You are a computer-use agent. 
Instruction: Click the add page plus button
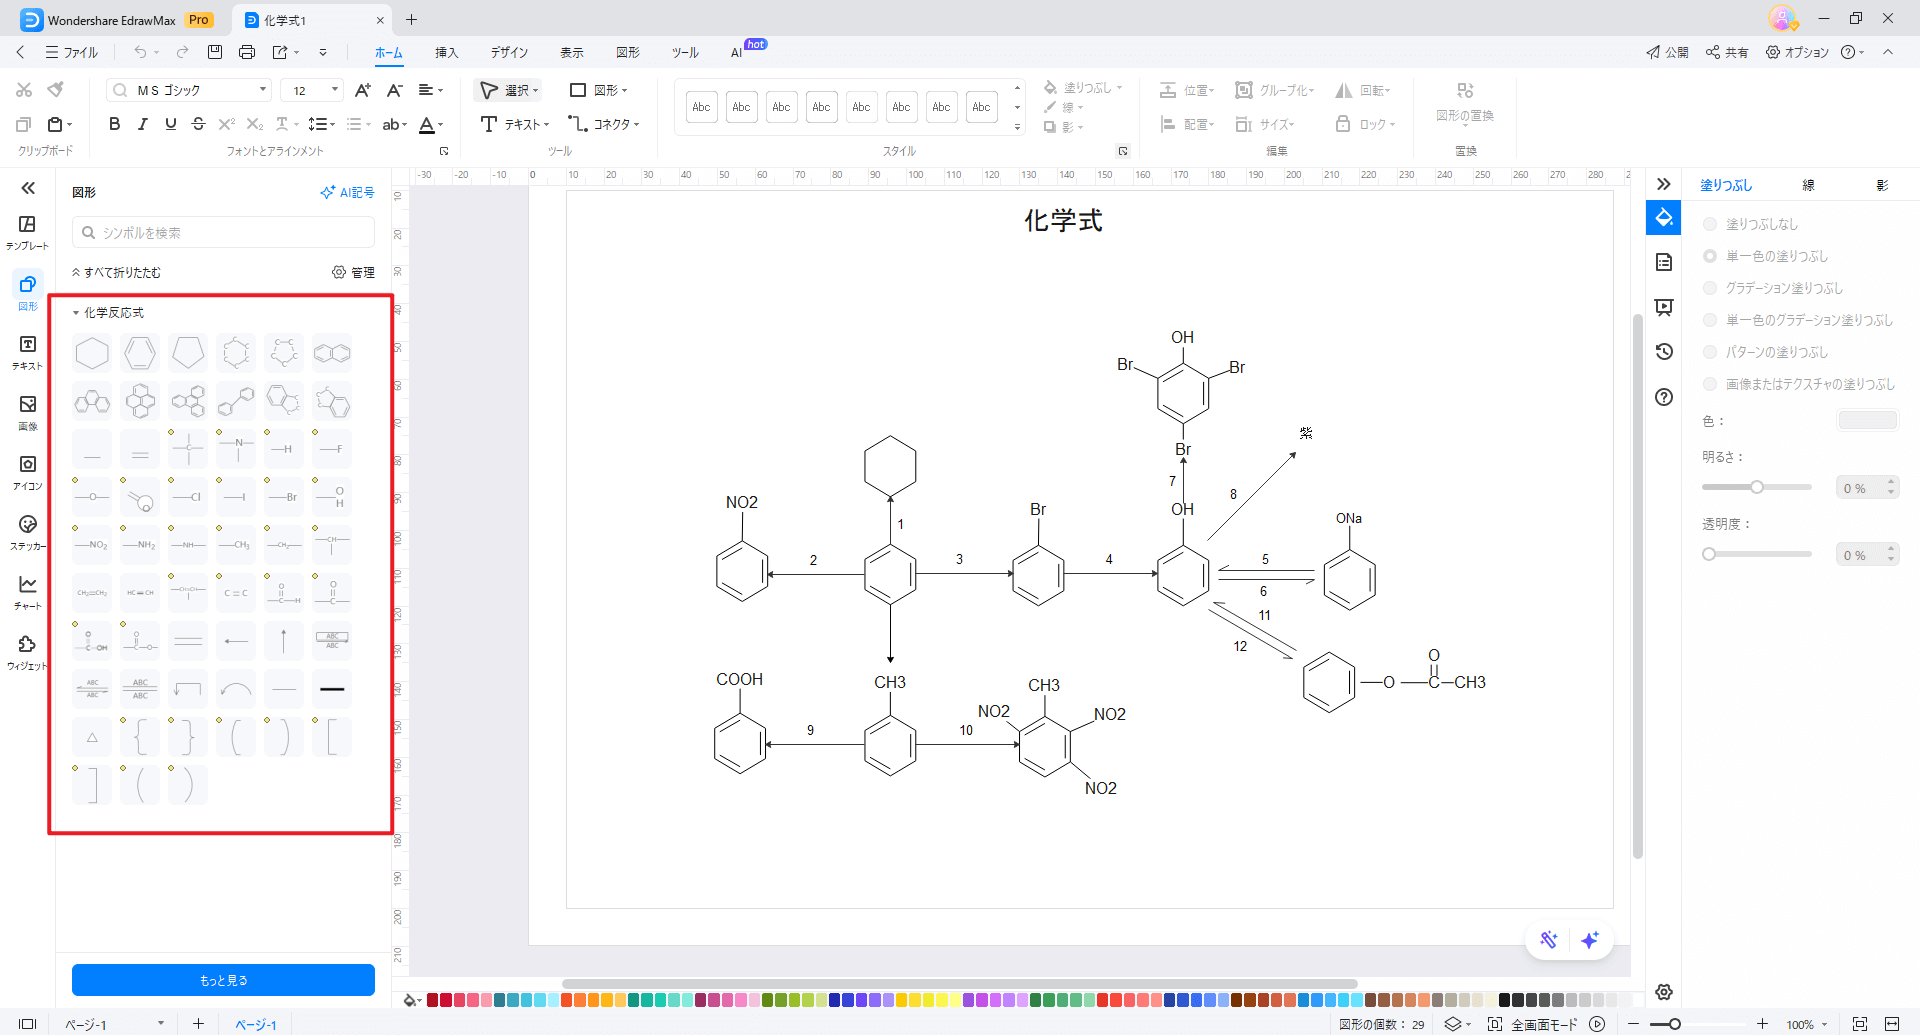pos(198,1023)
